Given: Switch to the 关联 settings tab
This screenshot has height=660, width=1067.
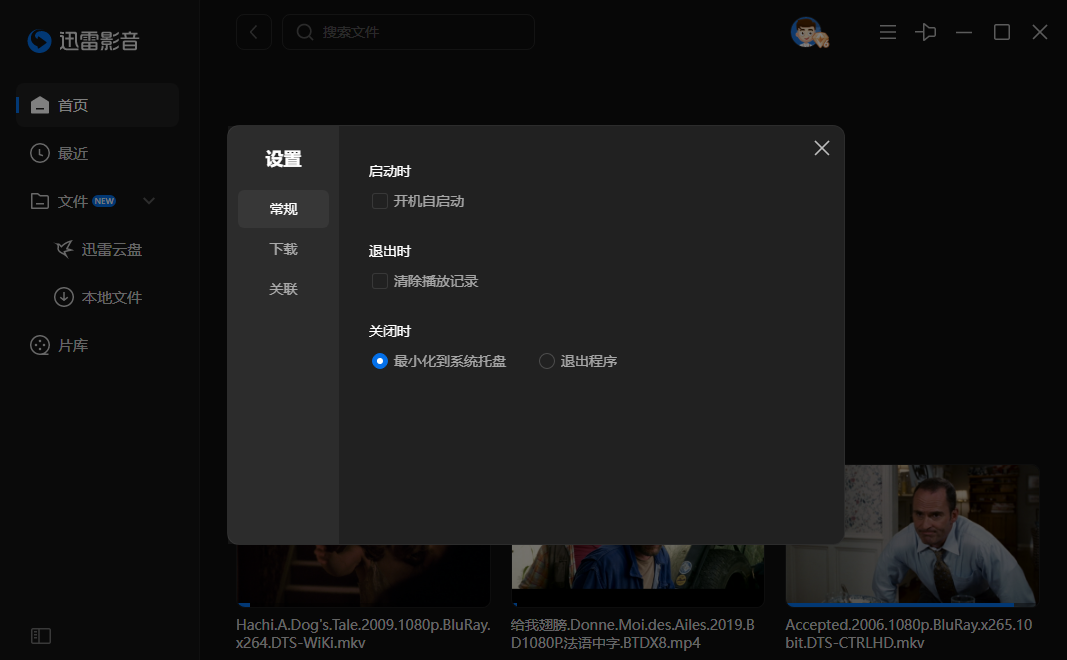Looking at the screenshot, I should (x=283, y=289).
